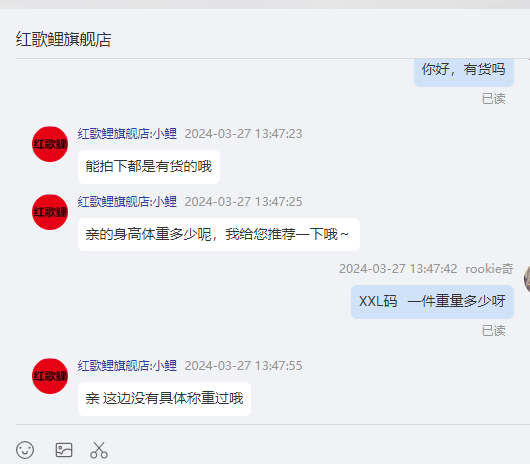Screen dimensions: 530x464
Task: Select the 能拍下都是有货的哦 message bubble
Action: click(149, 167)
